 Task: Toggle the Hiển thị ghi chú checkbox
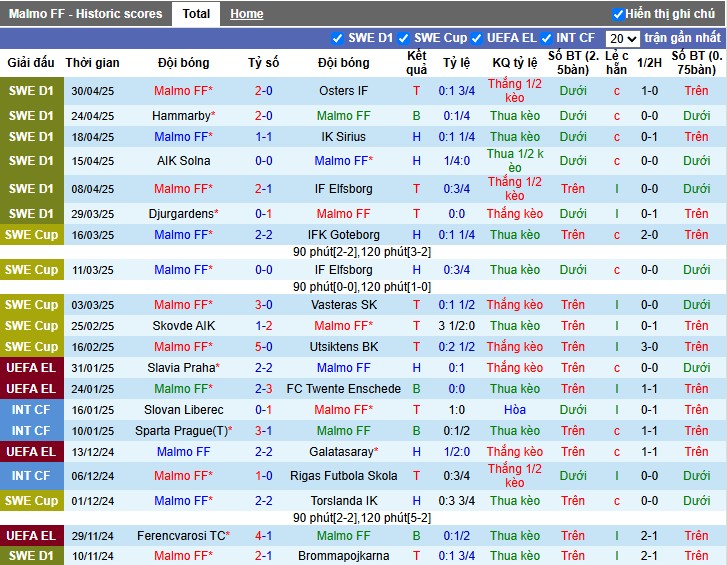[x=618, y=14]
